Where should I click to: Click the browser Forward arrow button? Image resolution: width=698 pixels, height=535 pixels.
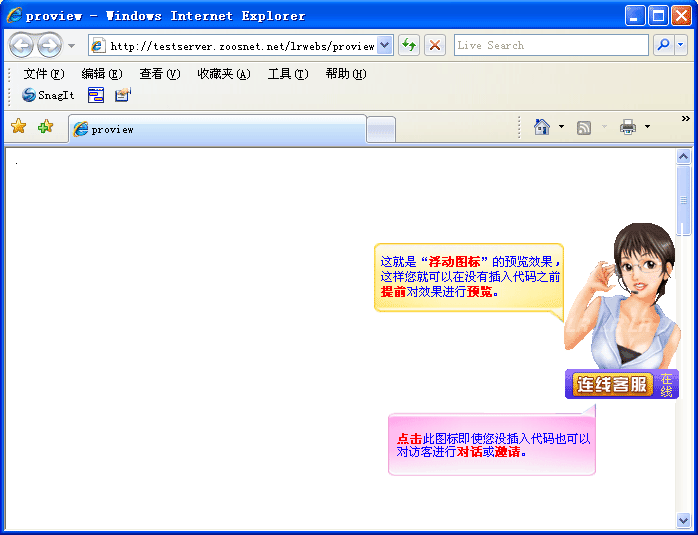(x=49, y=45)
